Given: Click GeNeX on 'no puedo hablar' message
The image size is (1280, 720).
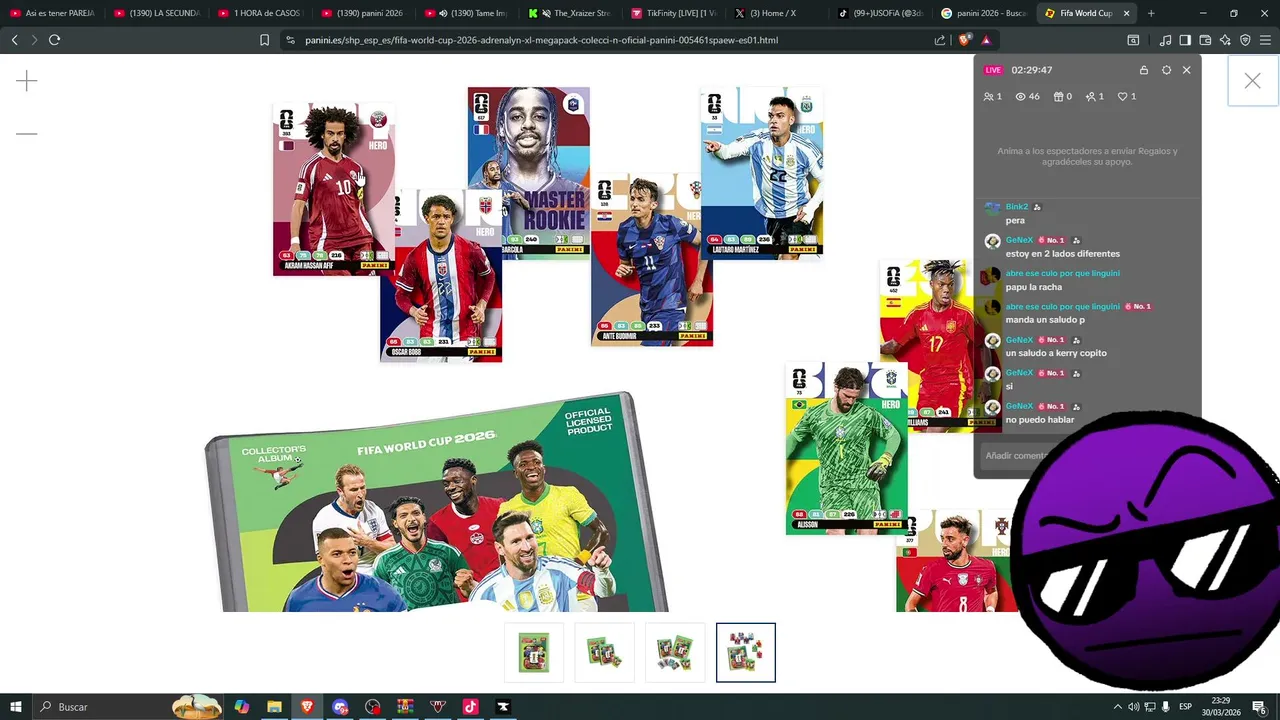Looking at the screenshot, I should pos(1019,406).
